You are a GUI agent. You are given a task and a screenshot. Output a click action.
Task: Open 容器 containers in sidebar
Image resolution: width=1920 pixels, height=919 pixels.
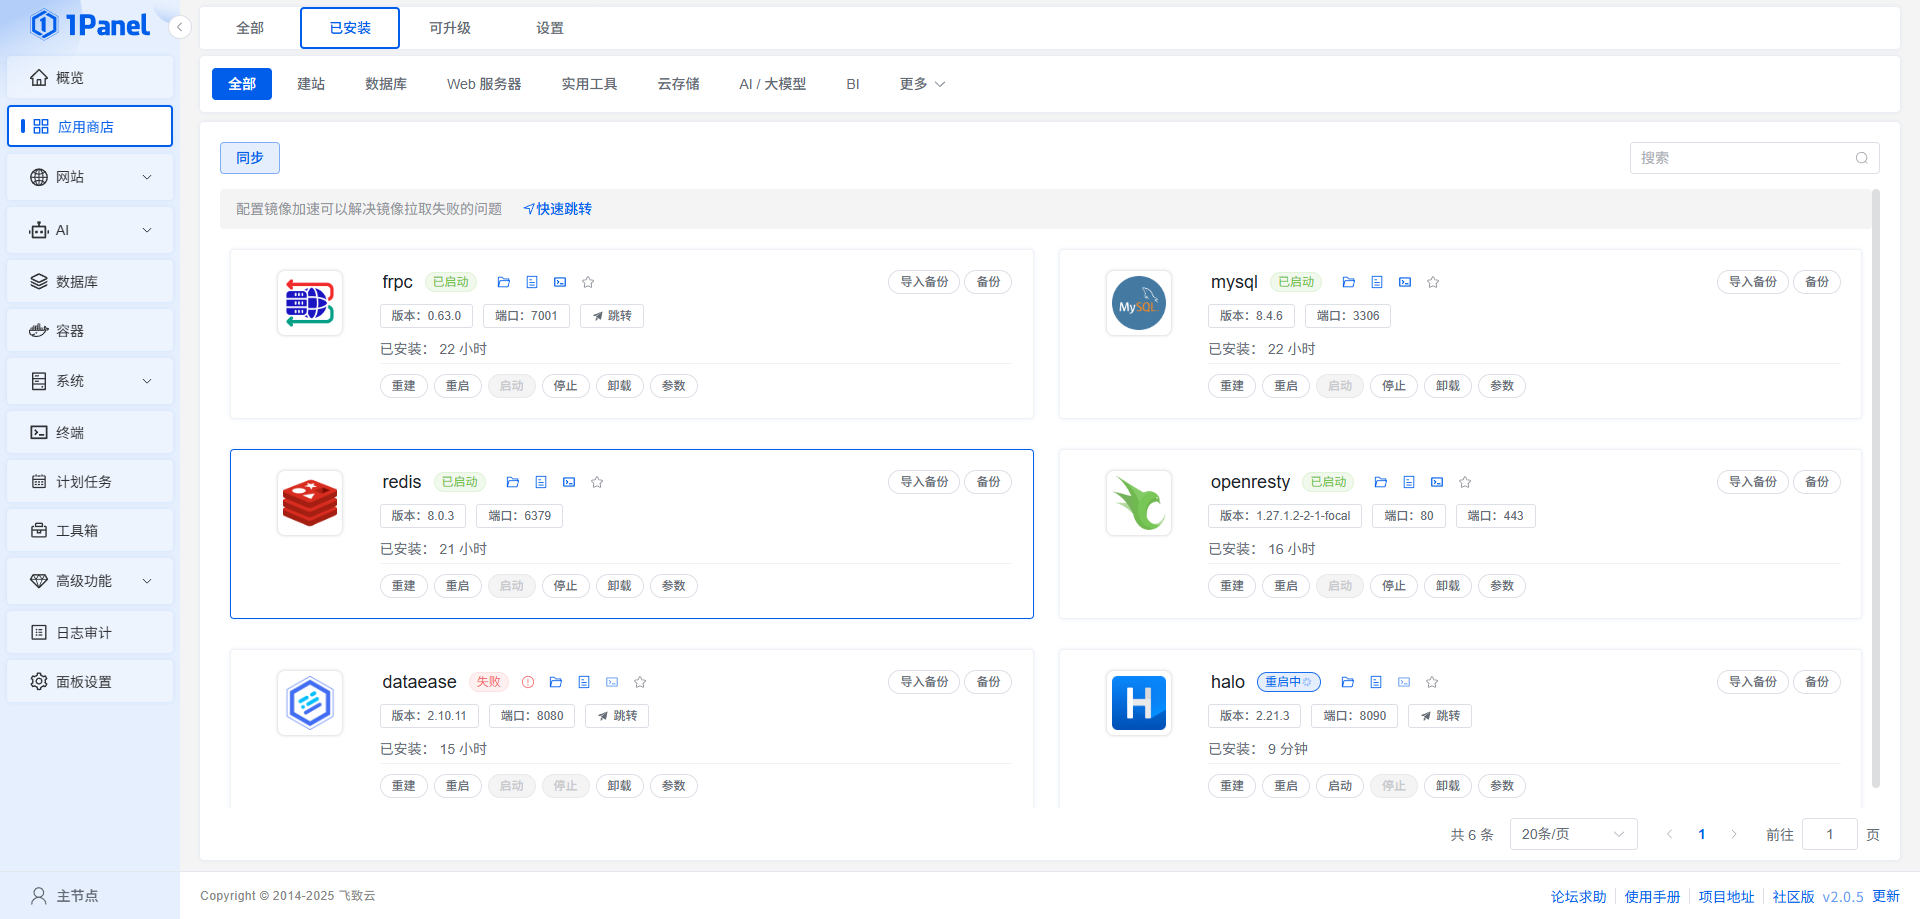click(90, 331)
